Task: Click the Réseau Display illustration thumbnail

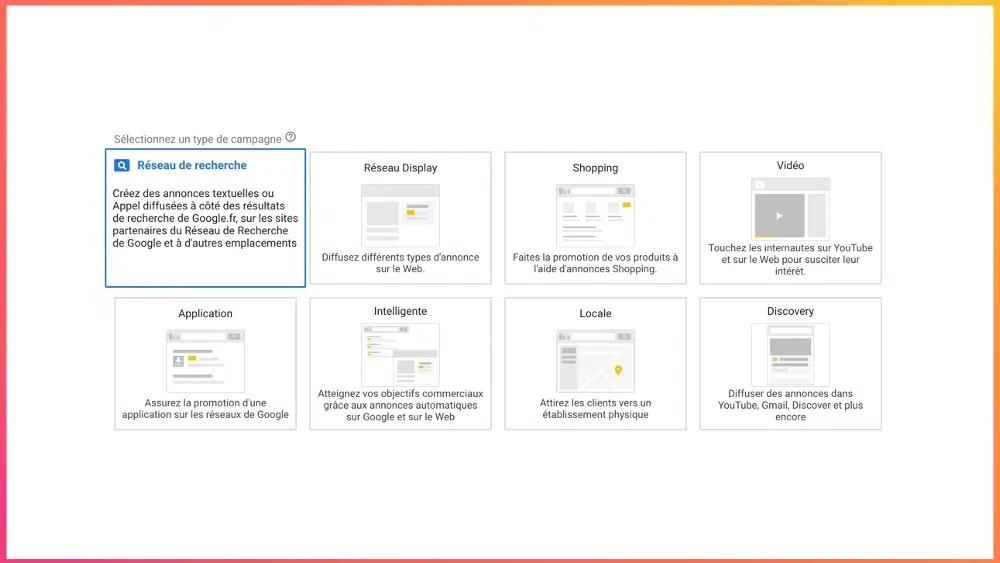Action: pyautogui.click(x=400, y=215)
